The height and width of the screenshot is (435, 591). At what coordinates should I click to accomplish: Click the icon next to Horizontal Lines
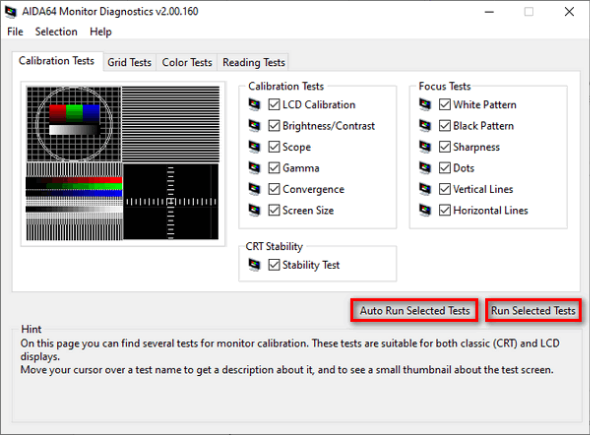[x=425, y=210]
